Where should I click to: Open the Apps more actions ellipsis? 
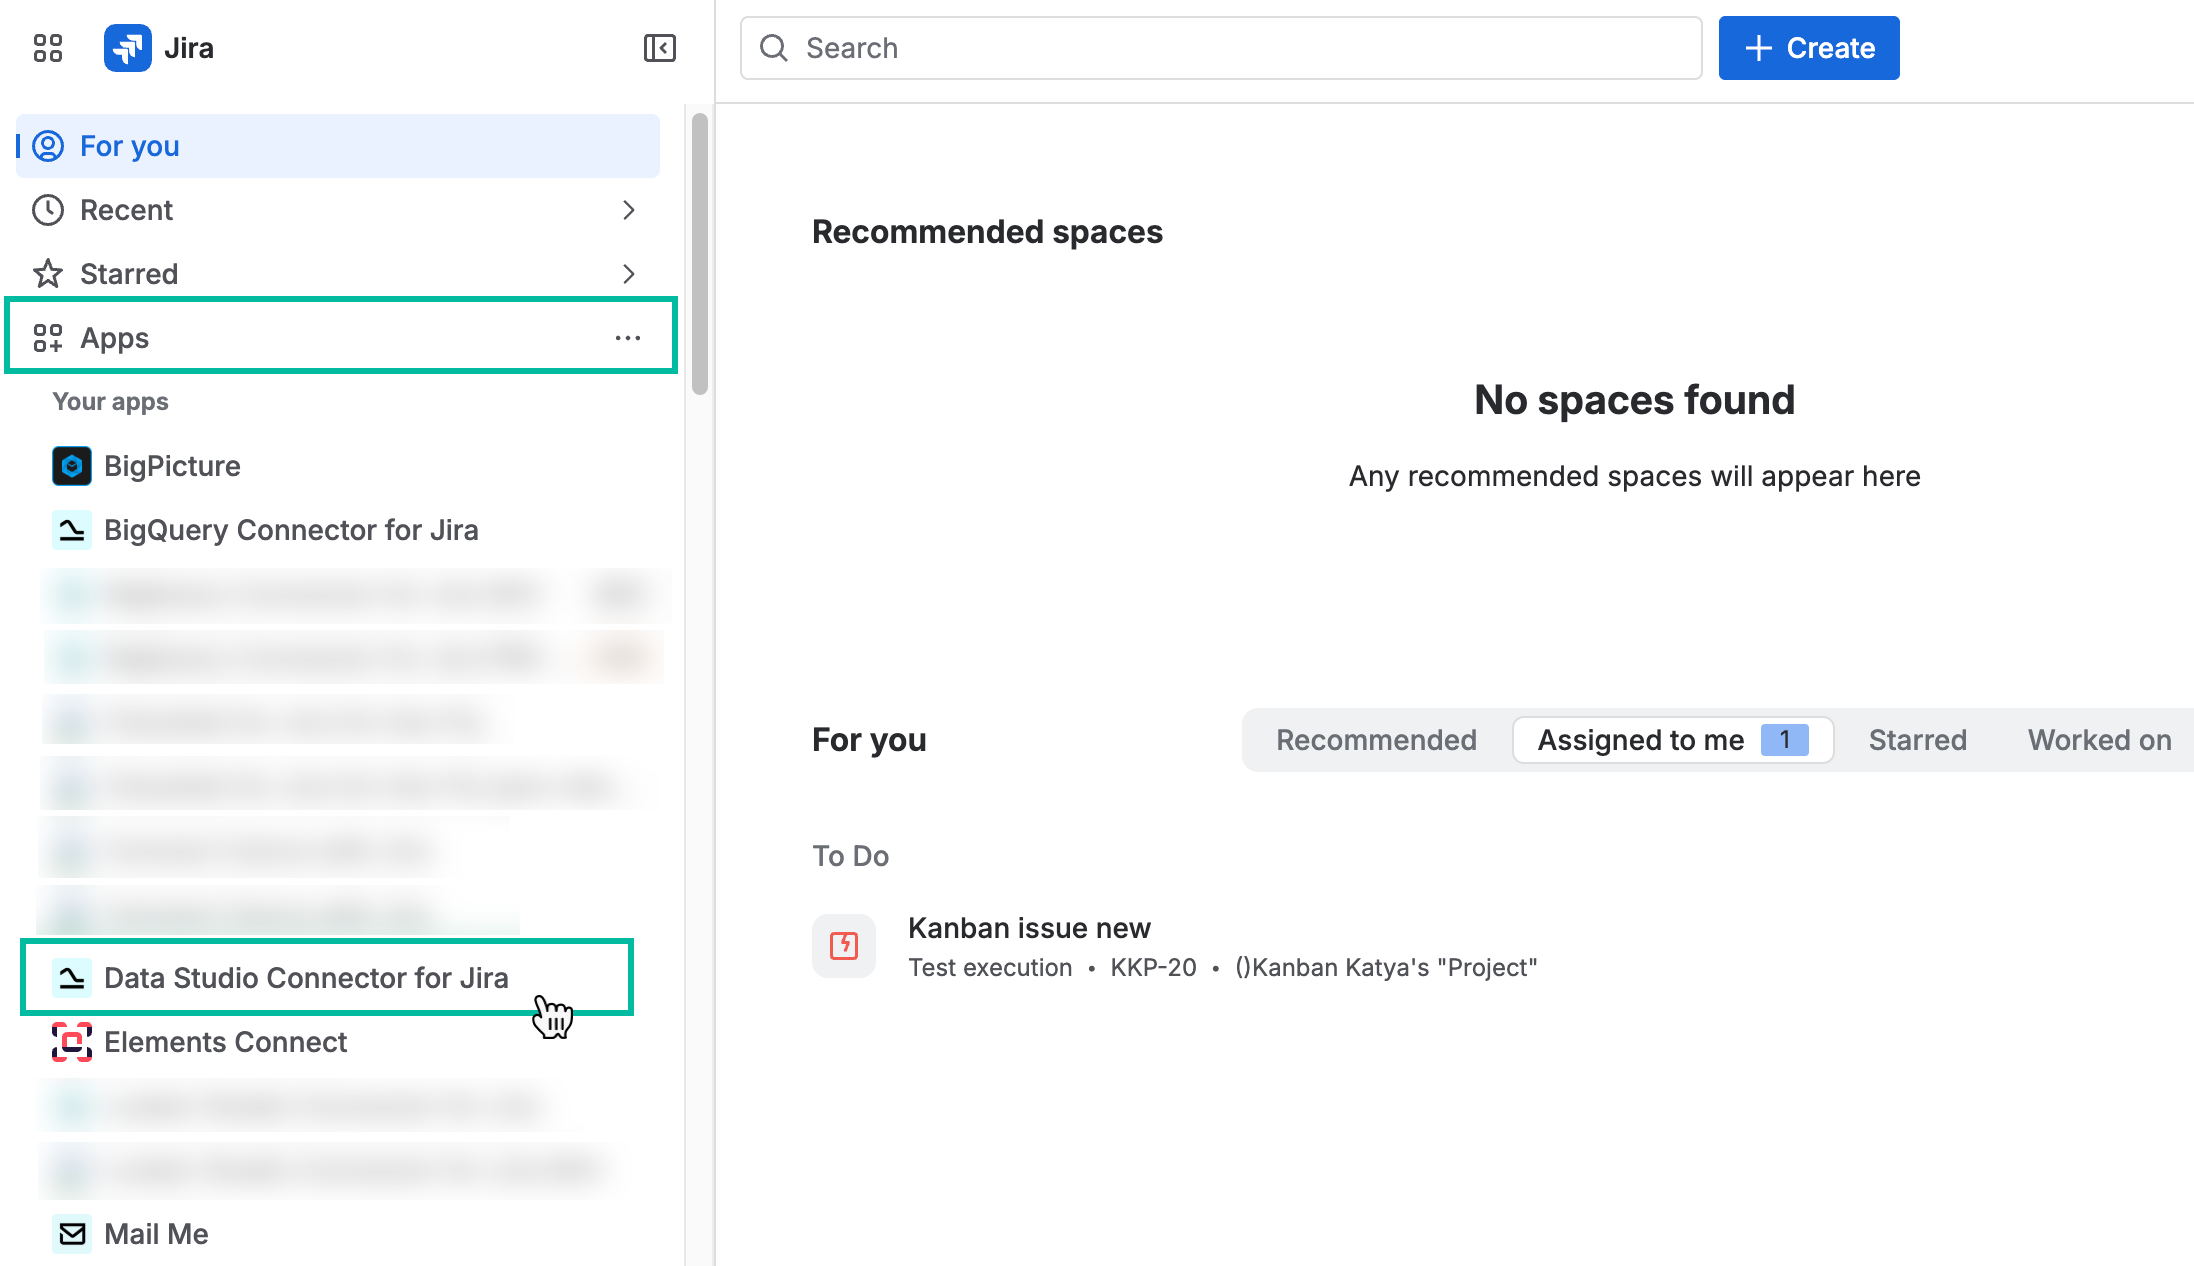628,338
